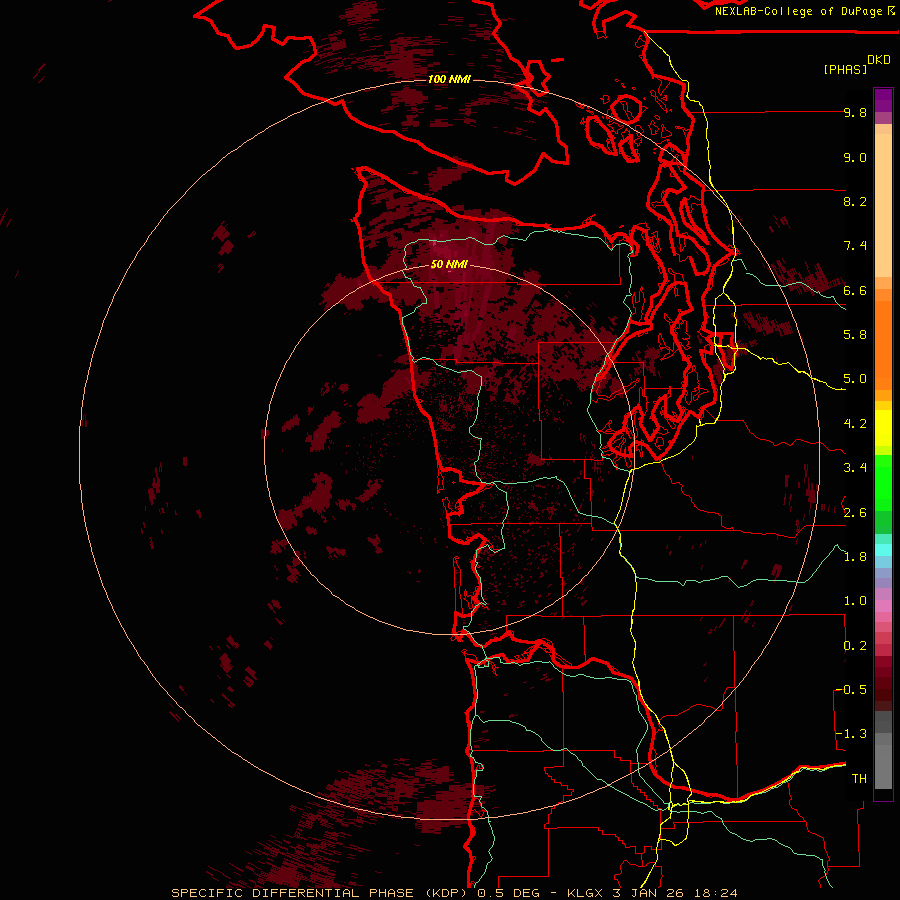Viewport: 900px width, 900px height.
Task: Pick the purple segment atop the color bar
Action: tap(883, 100)
